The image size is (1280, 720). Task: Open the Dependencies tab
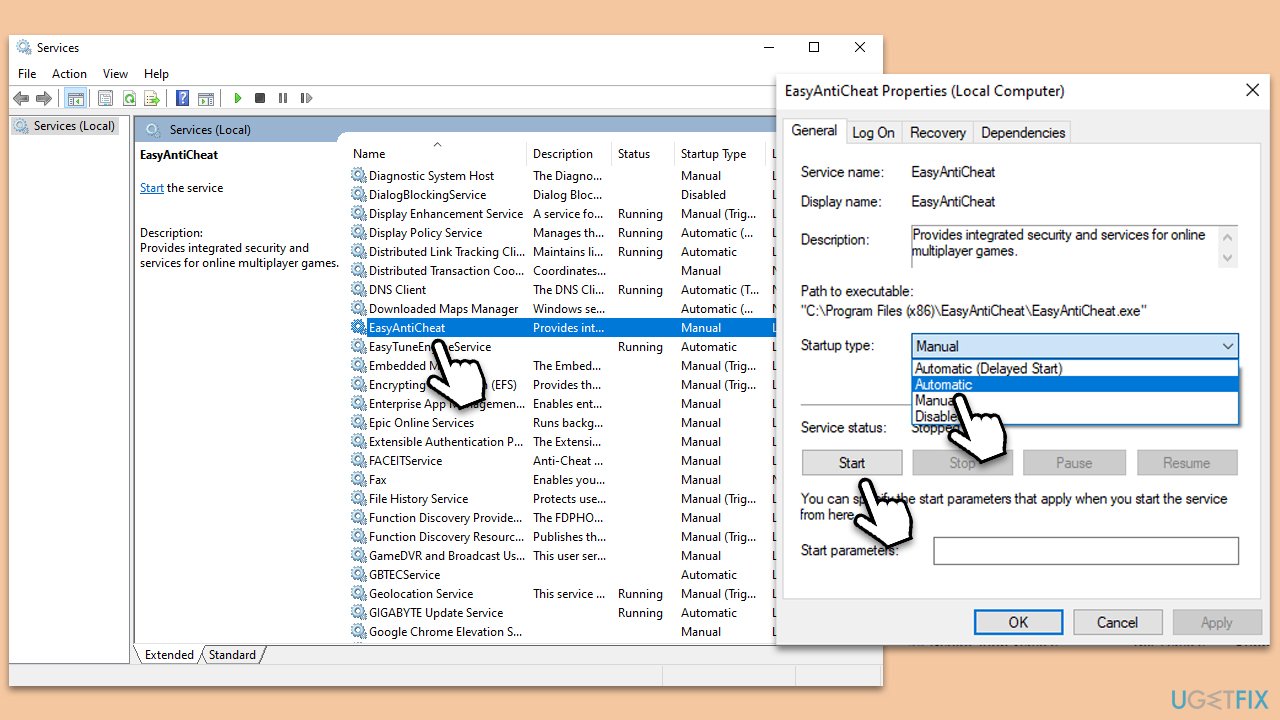(x=1022, y=131)
